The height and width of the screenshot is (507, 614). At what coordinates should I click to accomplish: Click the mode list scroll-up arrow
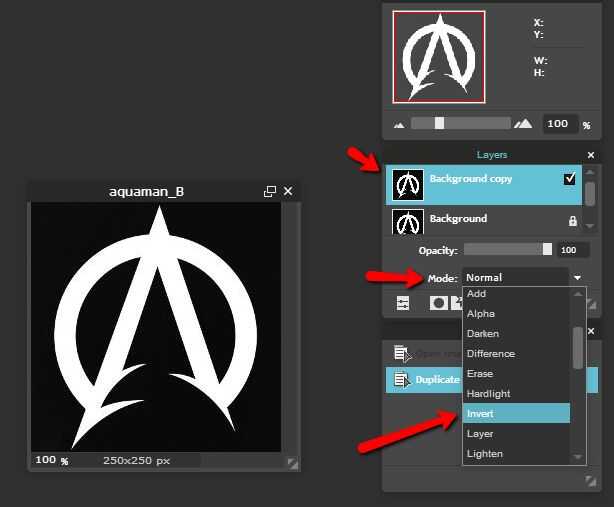click(x=578, y=294)
